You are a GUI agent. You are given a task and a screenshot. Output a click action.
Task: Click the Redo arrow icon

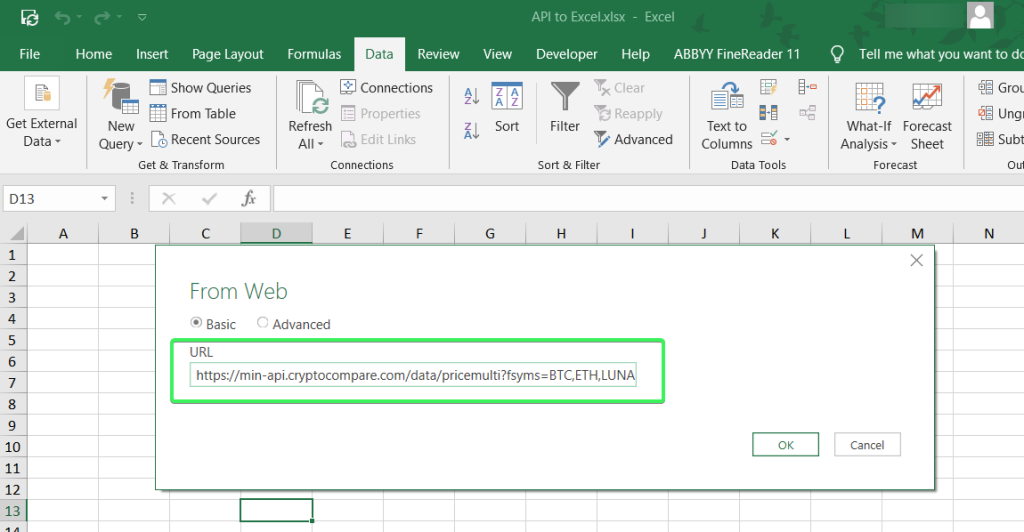point(102,18)
